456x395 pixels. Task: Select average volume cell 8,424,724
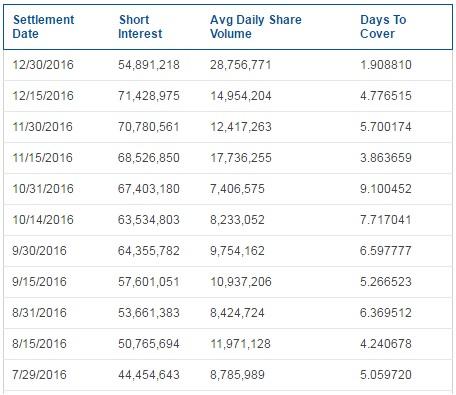pyautogui.click(x=237, y=313)
